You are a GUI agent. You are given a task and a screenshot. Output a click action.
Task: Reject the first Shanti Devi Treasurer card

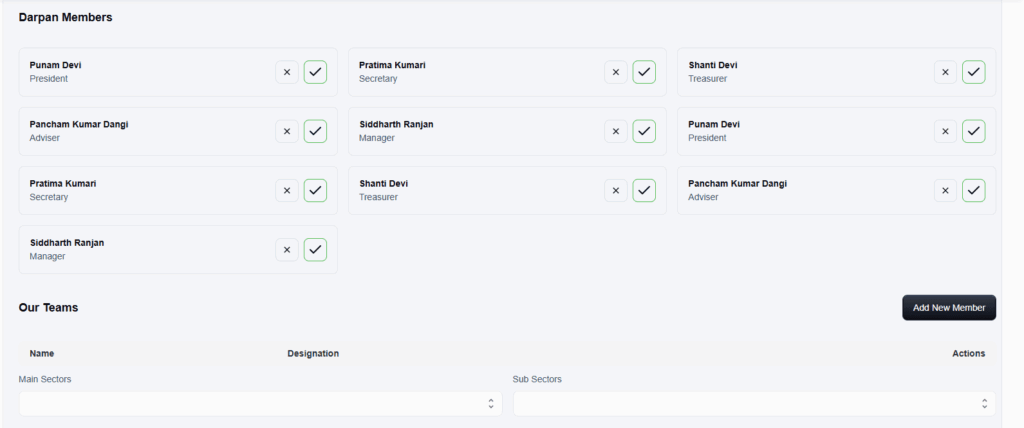click(946, 72)
